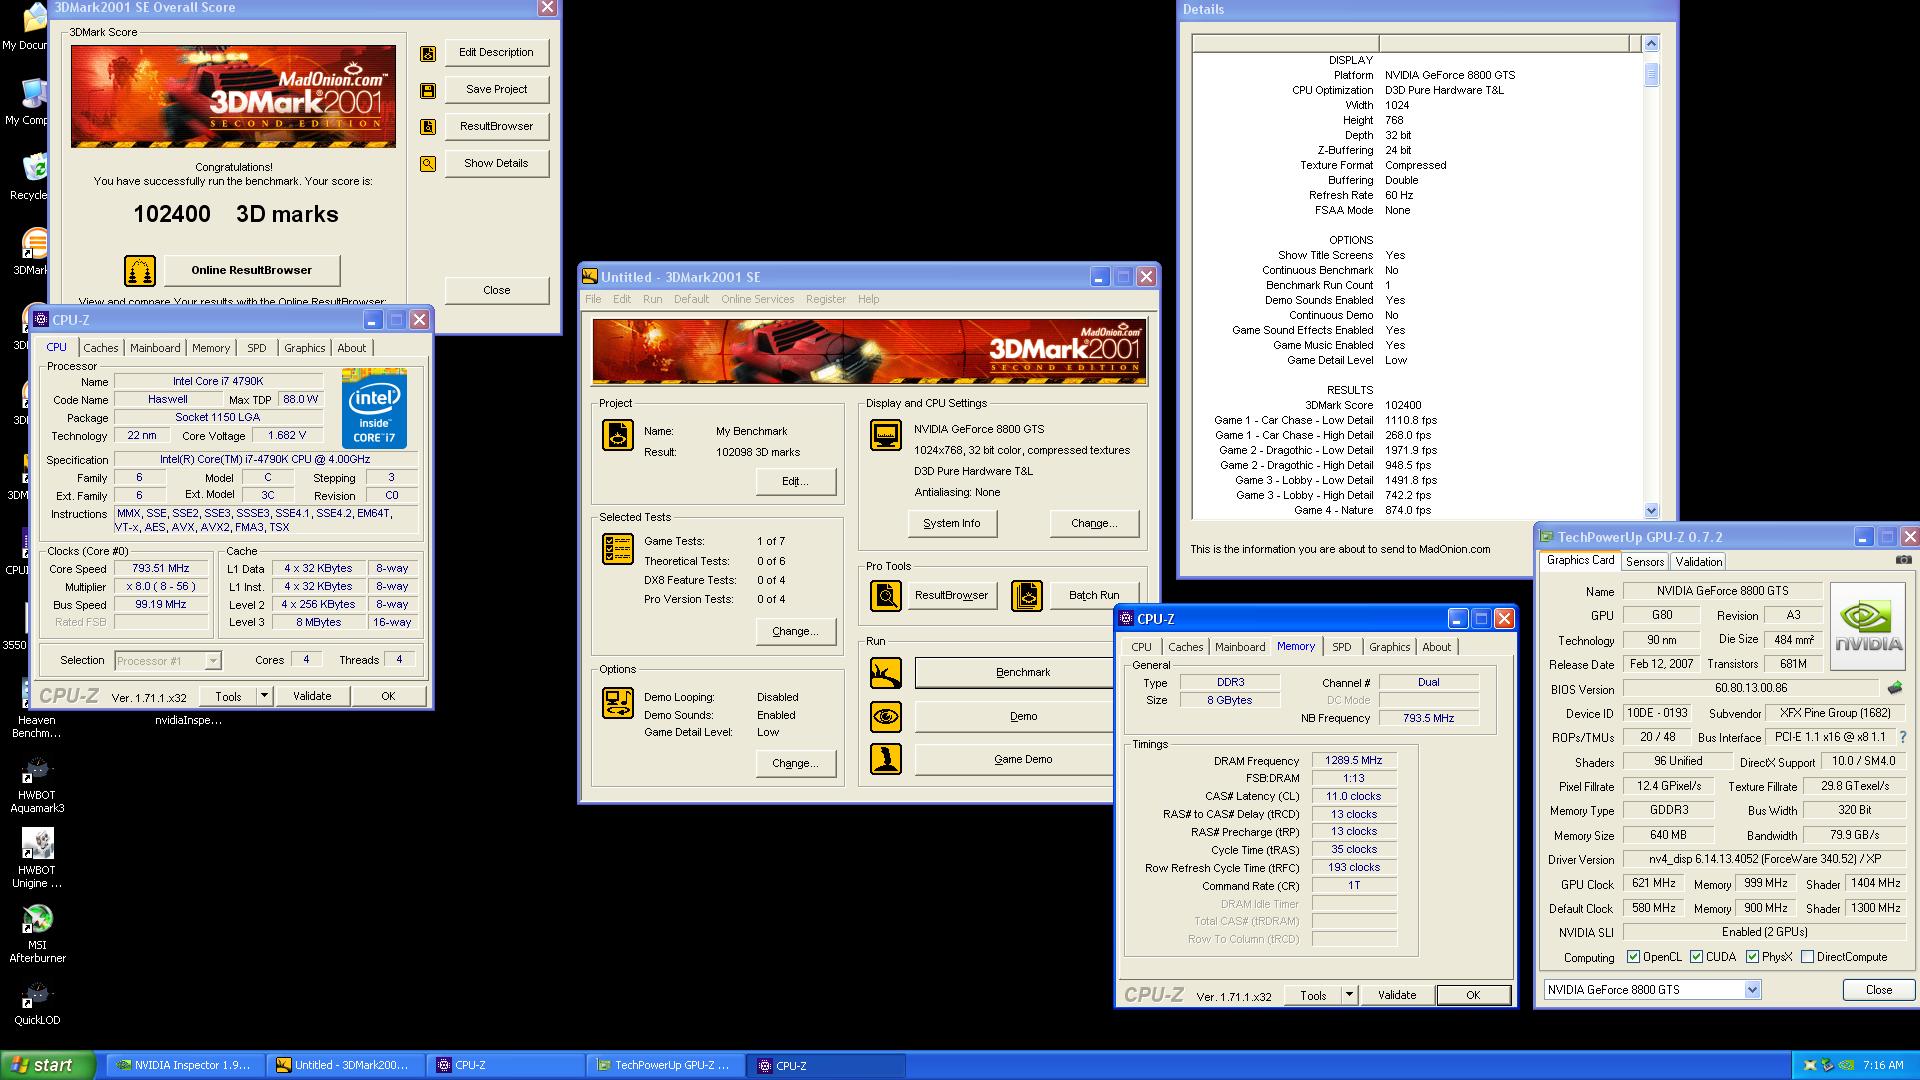Click the GPU-Z screenshot camera icon
The image size is (1920, 1080).
pyautogui.click(x=1903, y=560)
